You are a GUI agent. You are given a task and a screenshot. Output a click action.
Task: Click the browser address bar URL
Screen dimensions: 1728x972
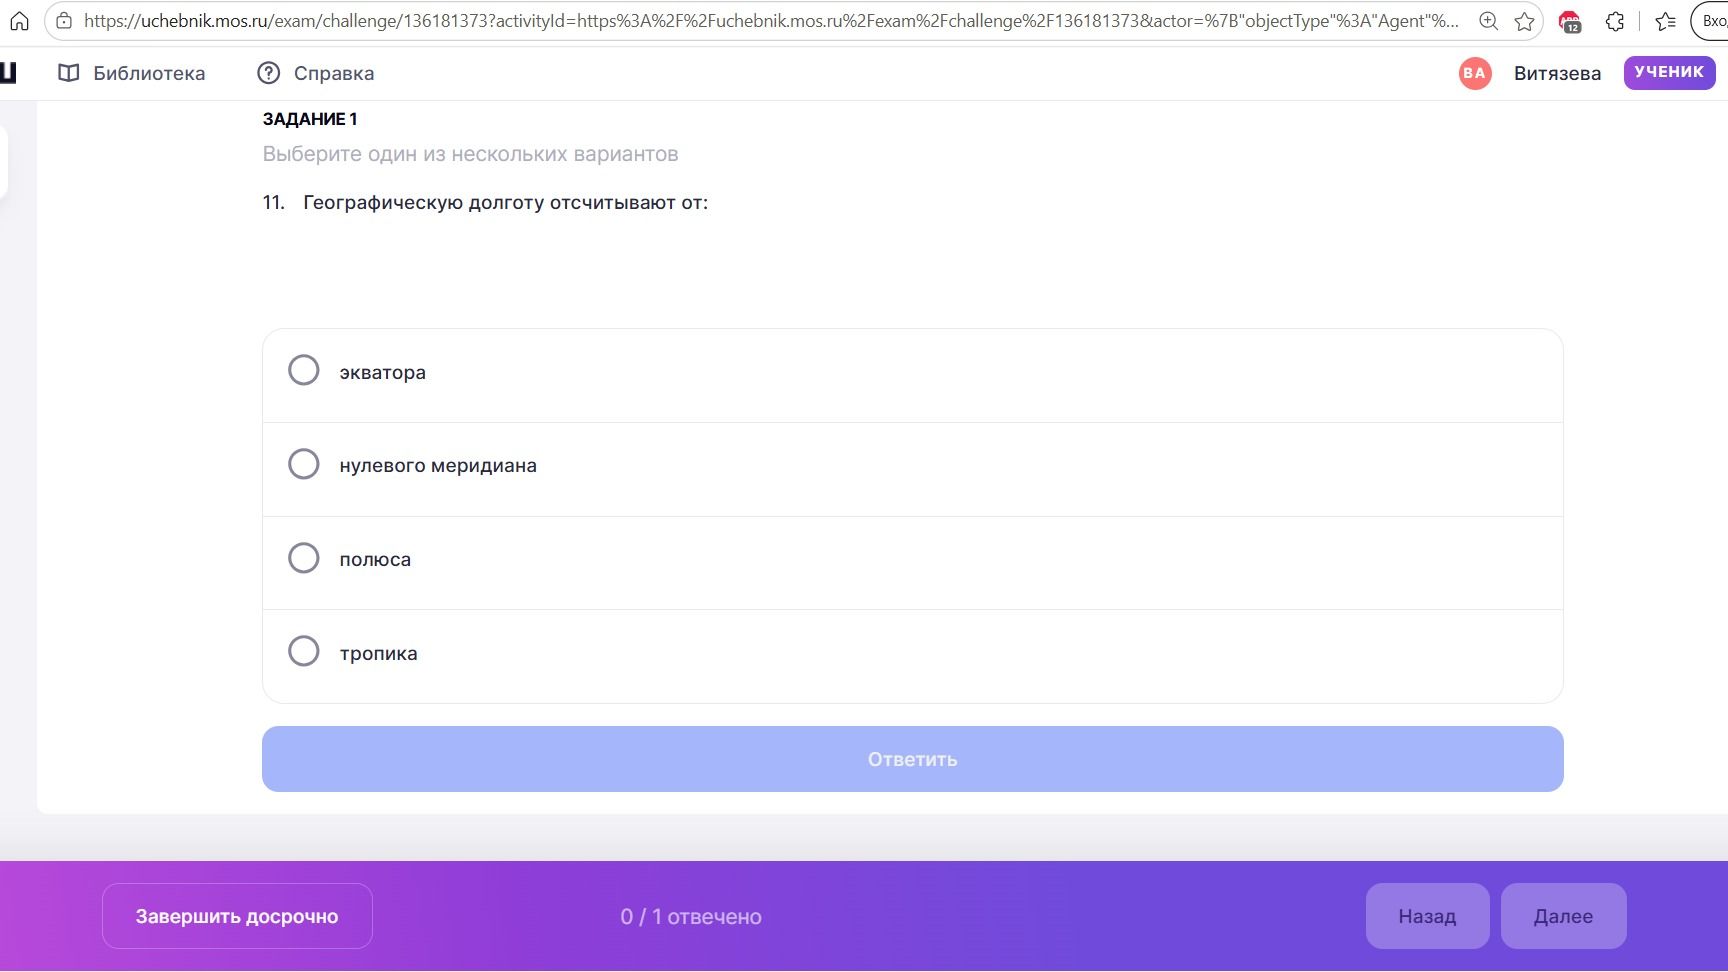pos(770,21)
